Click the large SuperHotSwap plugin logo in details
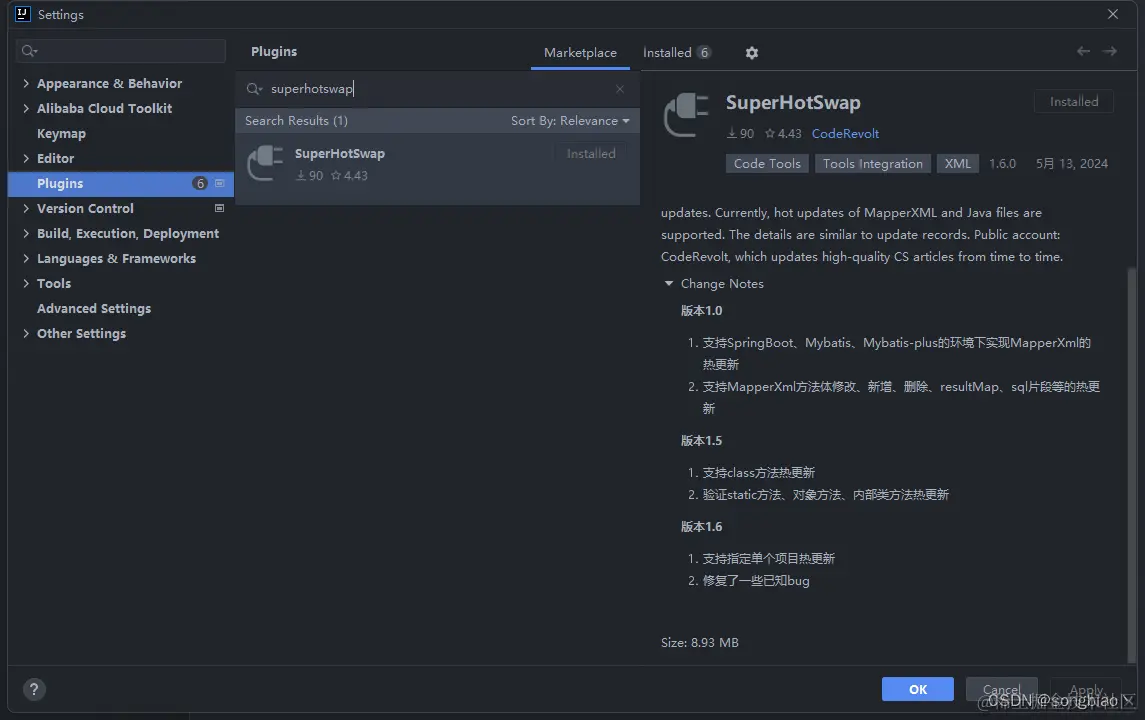The image size is (1145, 720). tap(686, 115)
